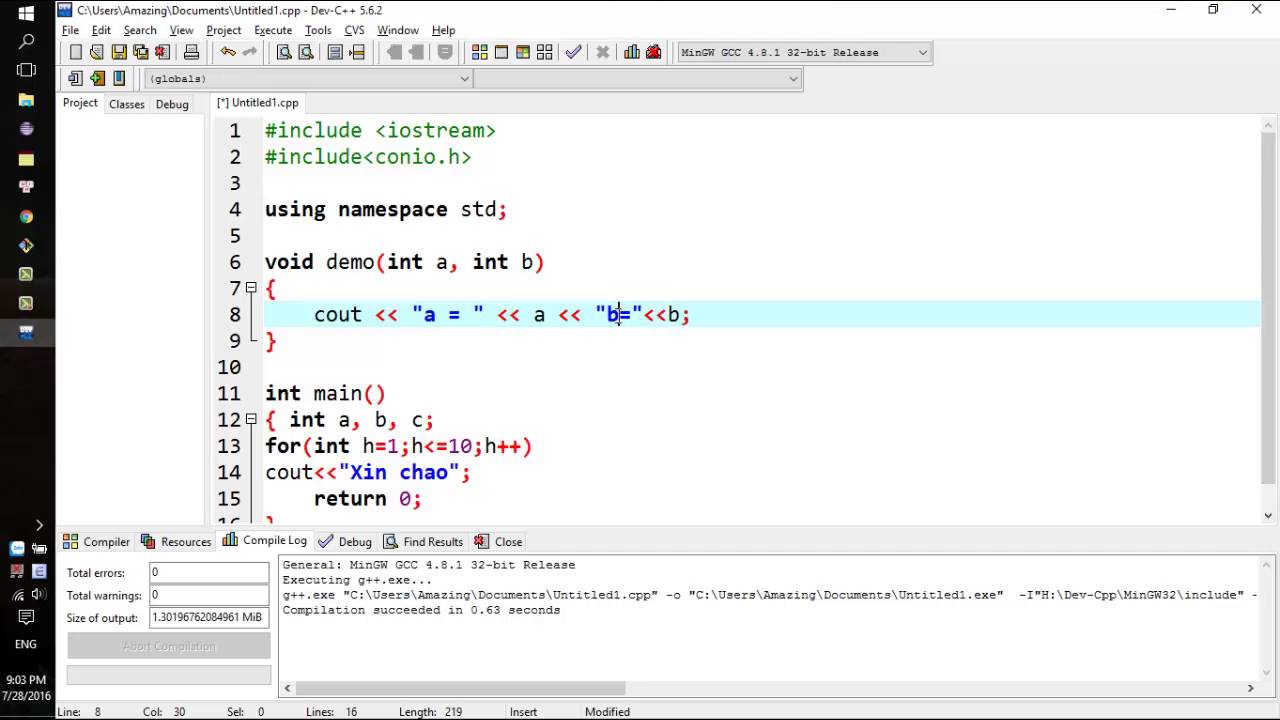The width and height of the screenshot is (1280, 720).
Task: Open the Search menu
Action: coord(140,30)
